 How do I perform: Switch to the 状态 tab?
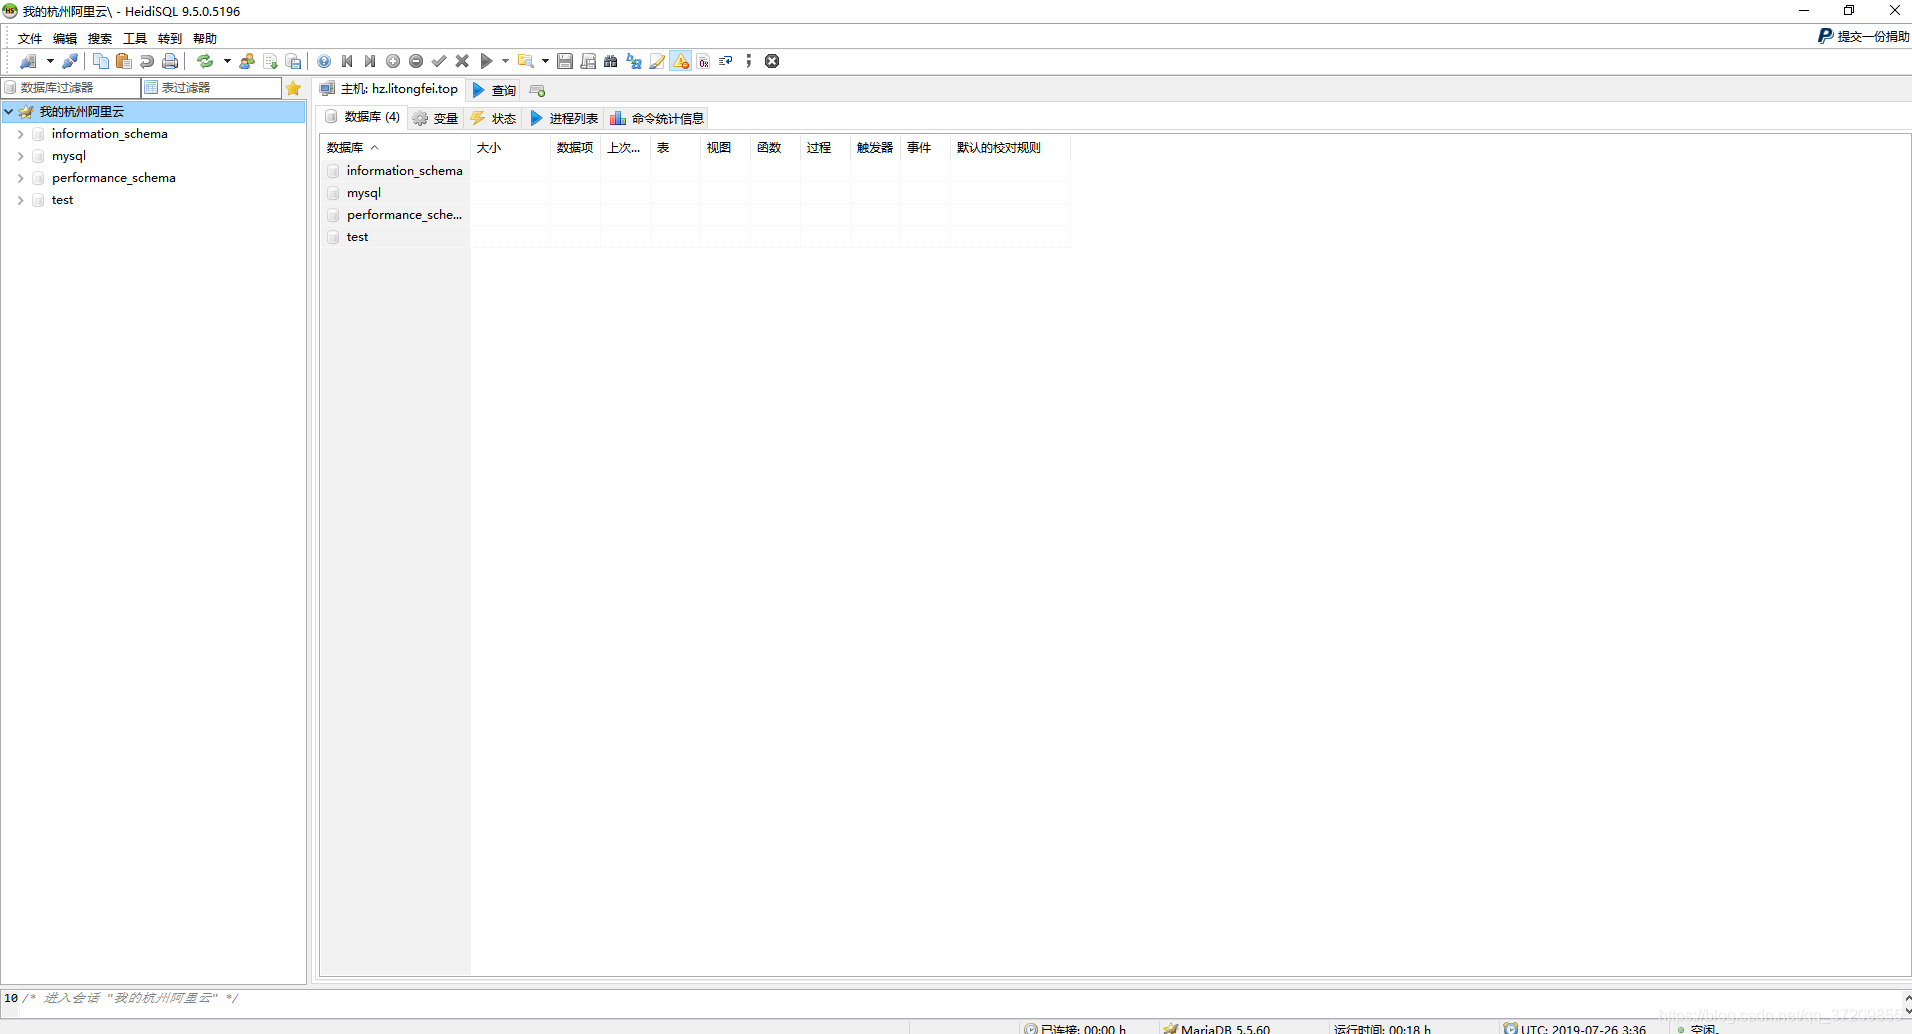(494, 118)
